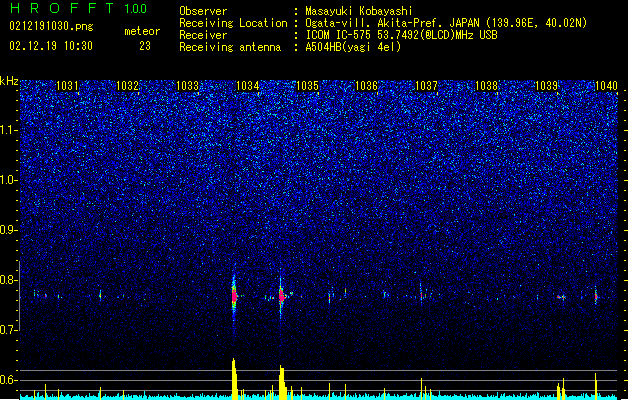Click the 1039 time axis marker
629x400 pixels.
coord(547,86)
